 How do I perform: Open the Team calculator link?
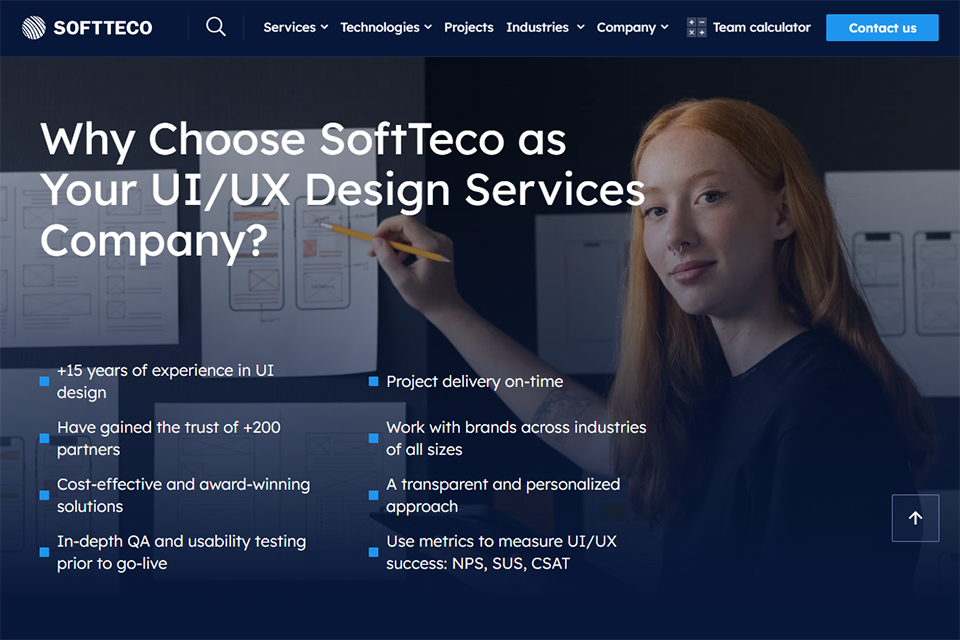[x=762, y=28]
